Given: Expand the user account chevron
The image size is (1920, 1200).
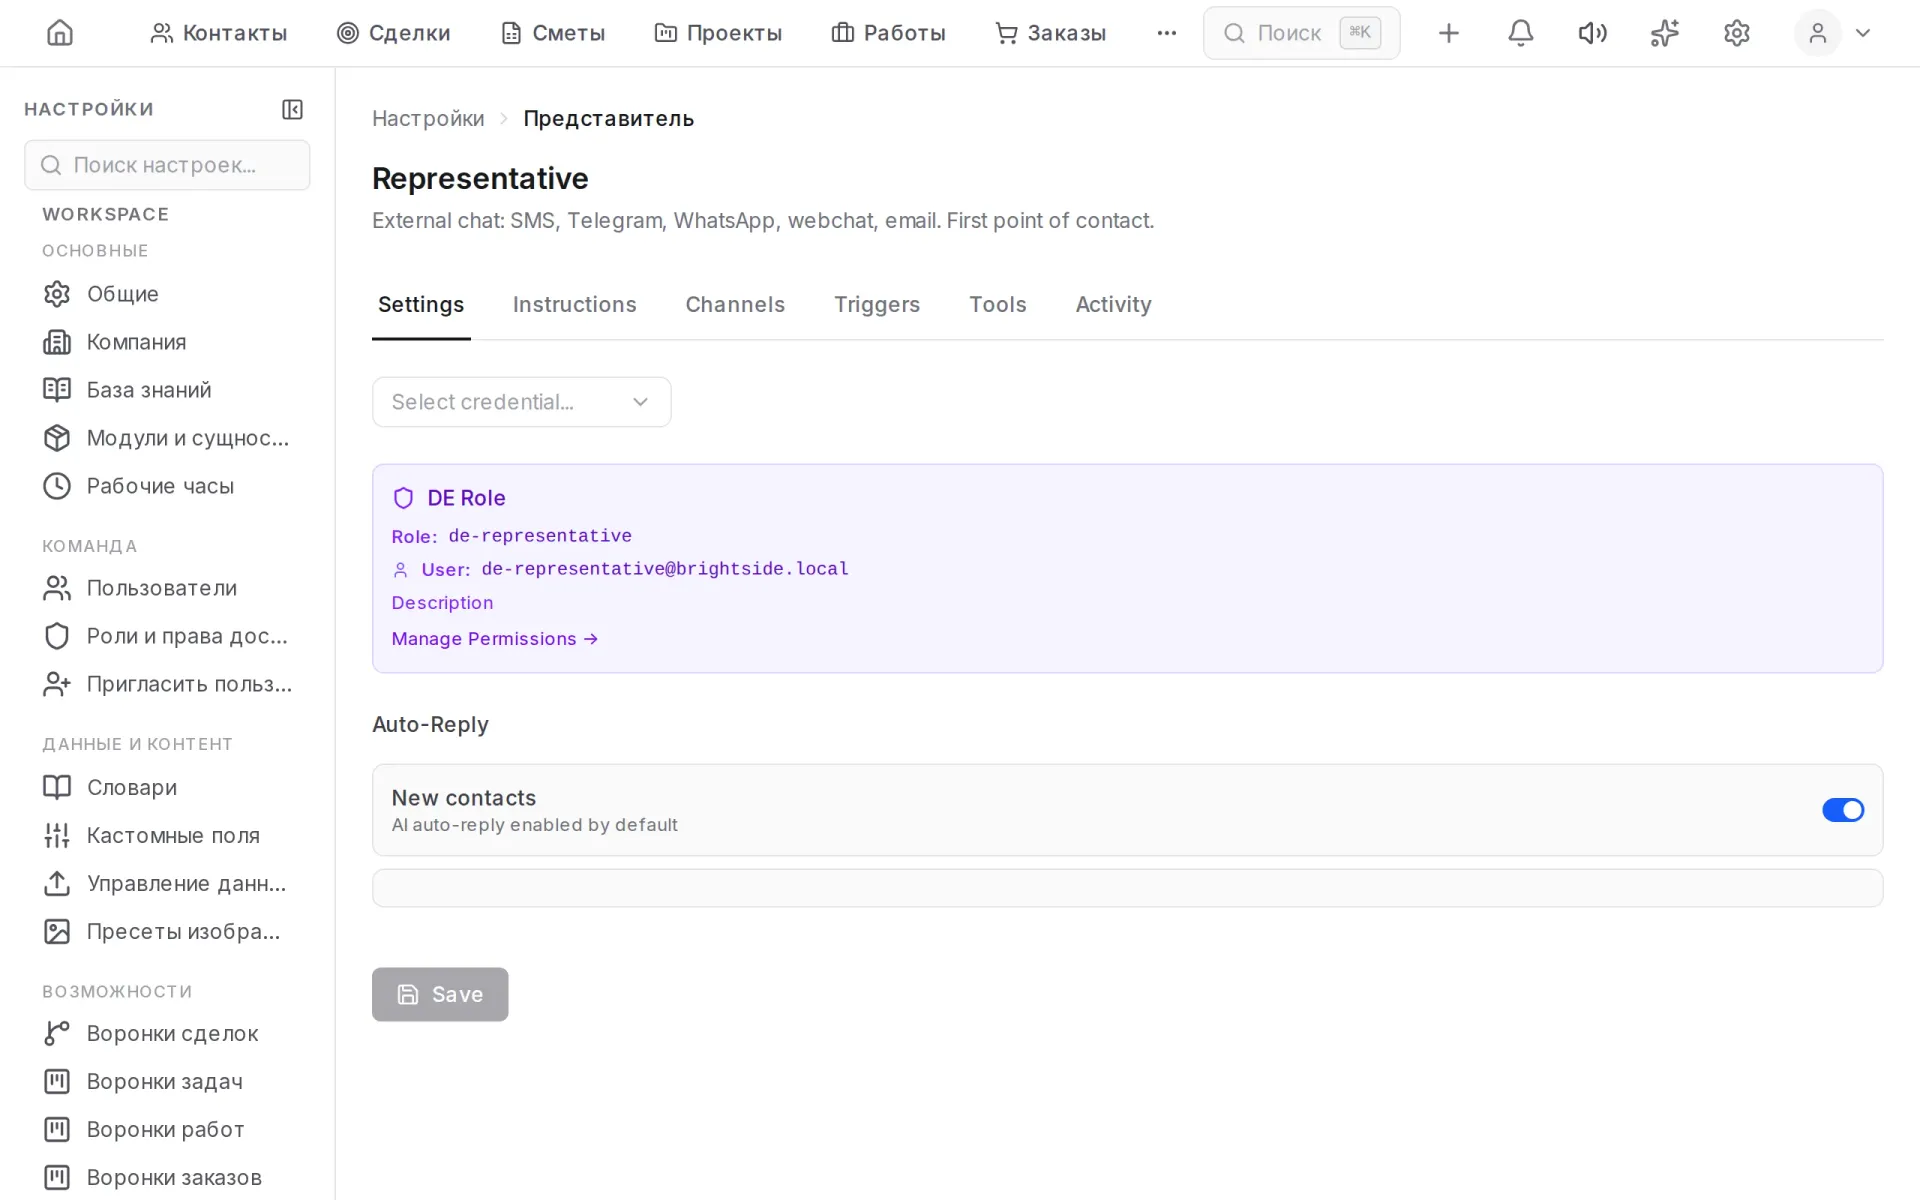Looking at the screenshot, I should [x=1863, y=33].
